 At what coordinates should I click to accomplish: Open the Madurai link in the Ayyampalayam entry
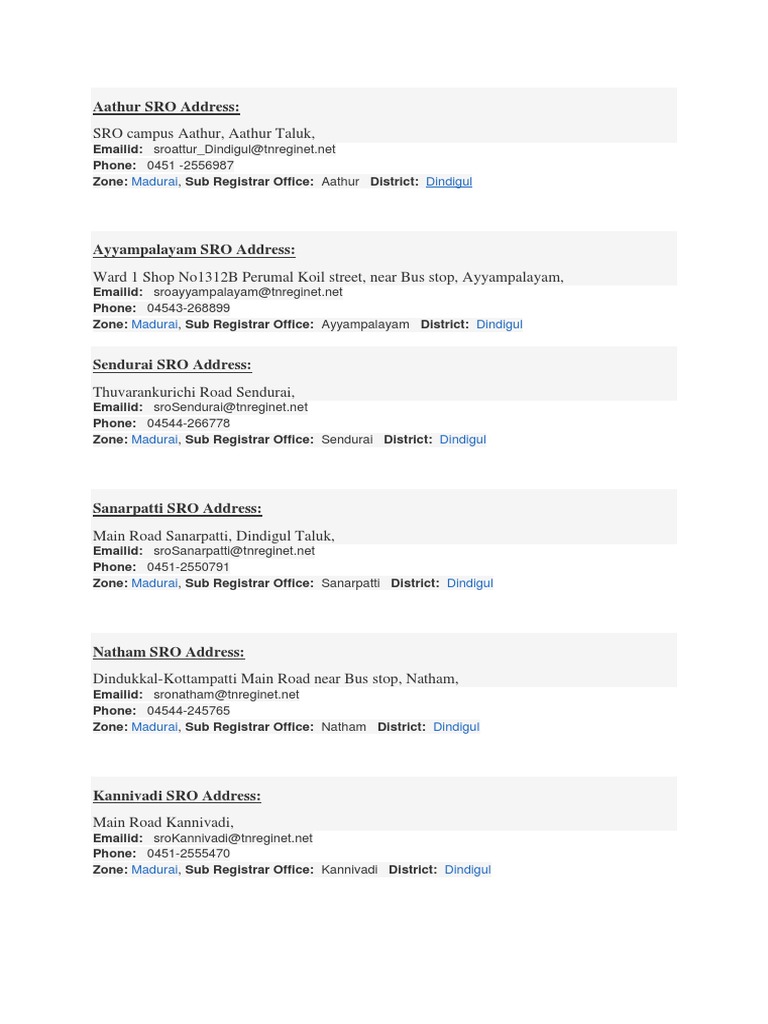point(154,325)
